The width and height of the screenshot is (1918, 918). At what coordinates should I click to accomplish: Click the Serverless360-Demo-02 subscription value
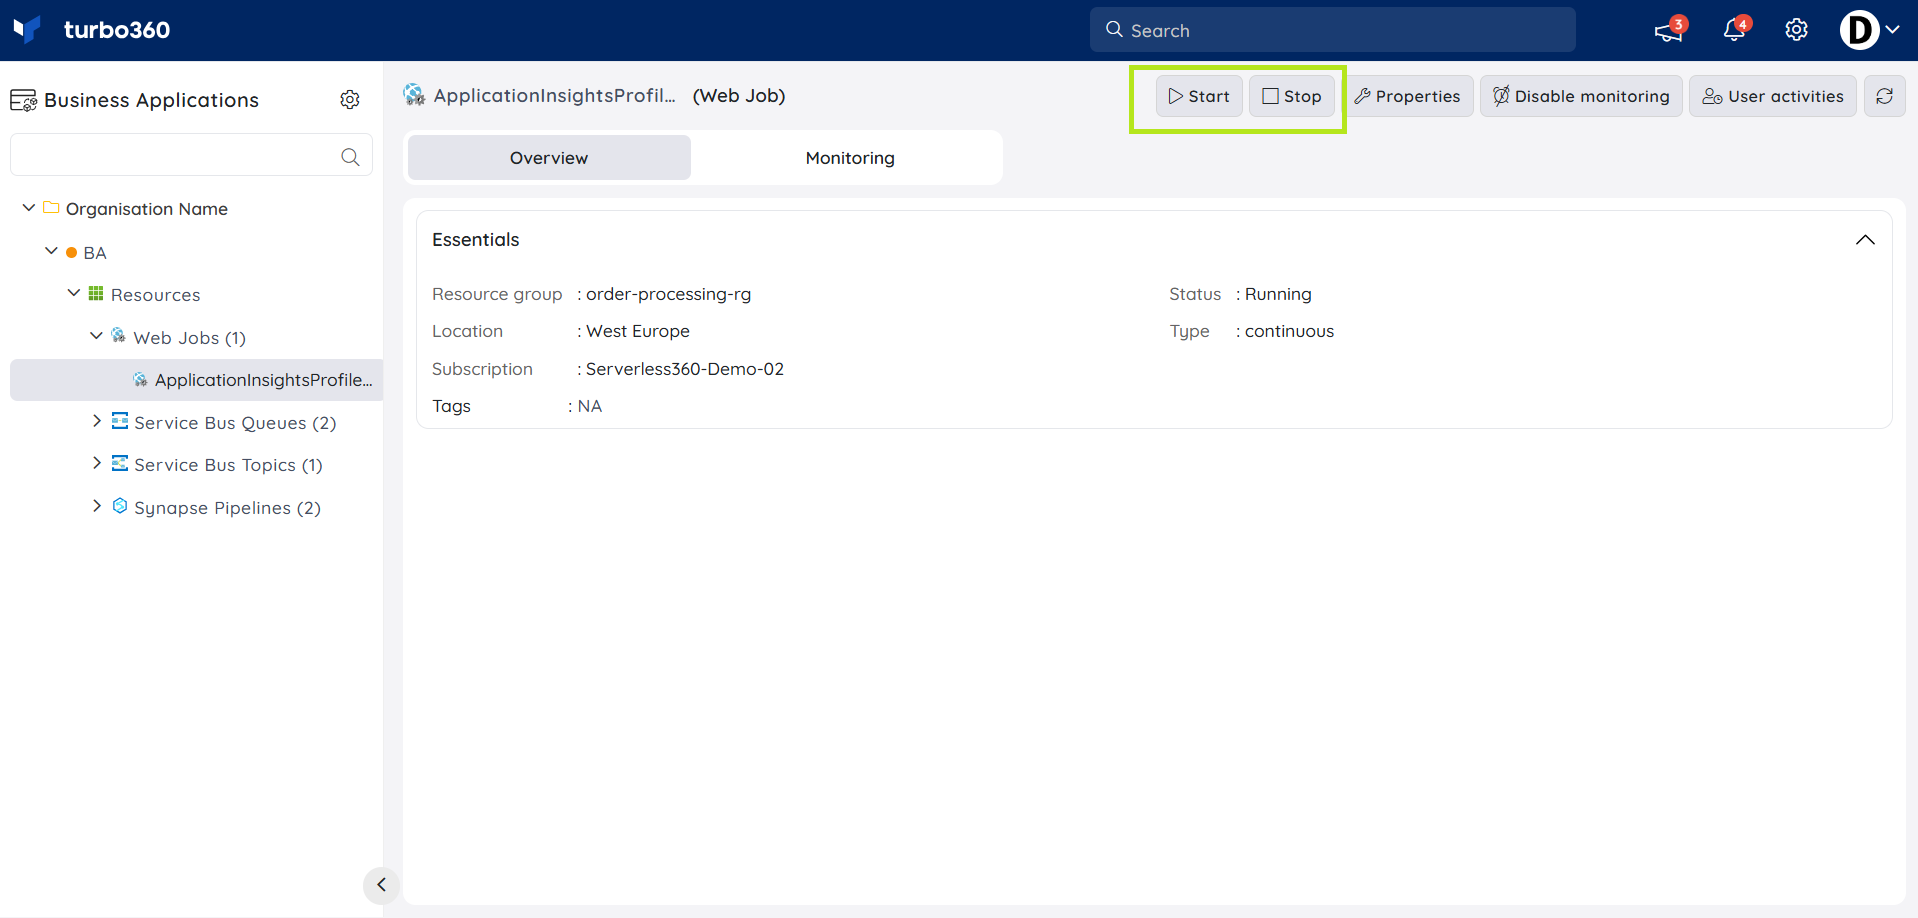685,369
